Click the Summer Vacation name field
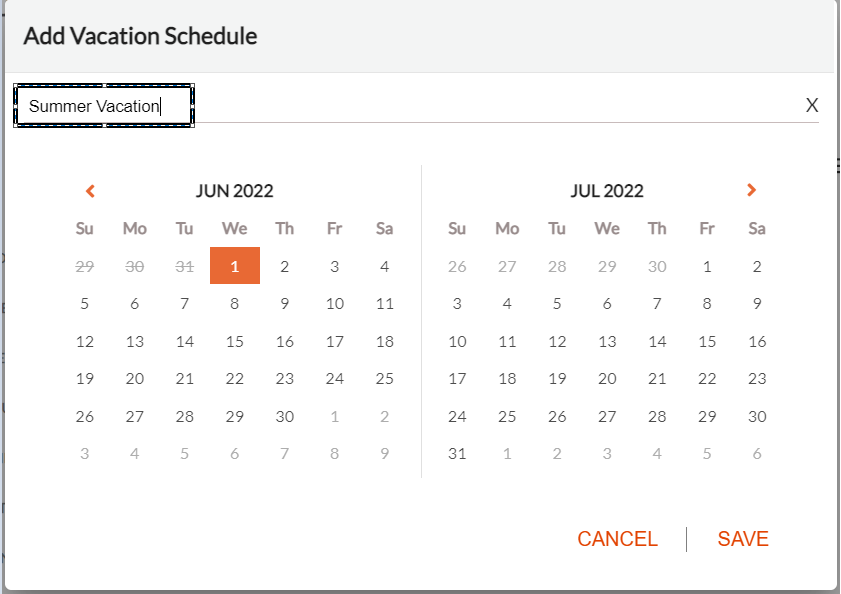841x594 pixels. click(x=104, y=106)
